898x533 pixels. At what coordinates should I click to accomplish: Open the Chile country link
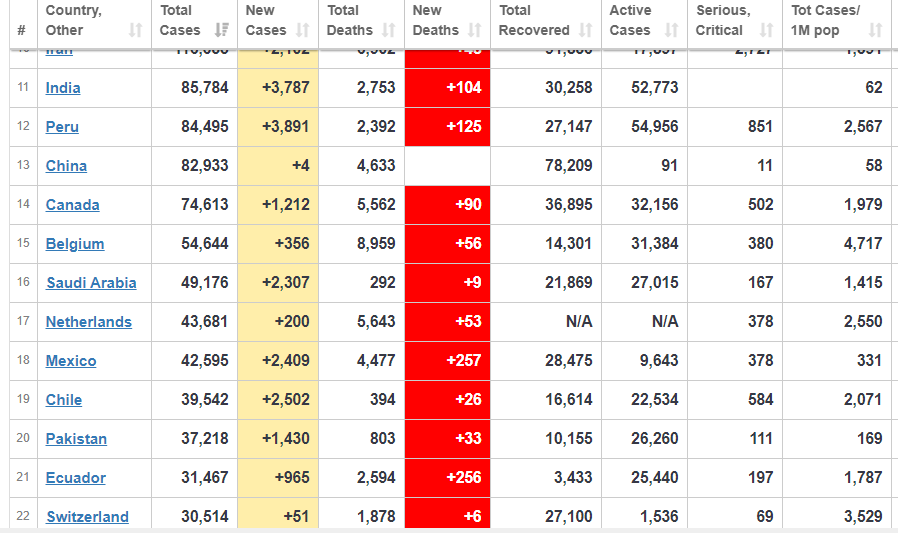click(64, 399)
